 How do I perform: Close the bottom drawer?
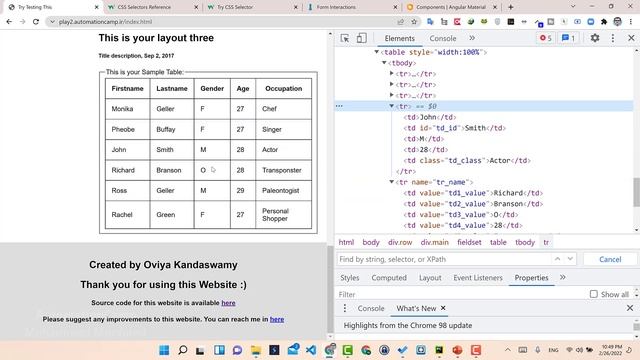(x=630, y=308)
